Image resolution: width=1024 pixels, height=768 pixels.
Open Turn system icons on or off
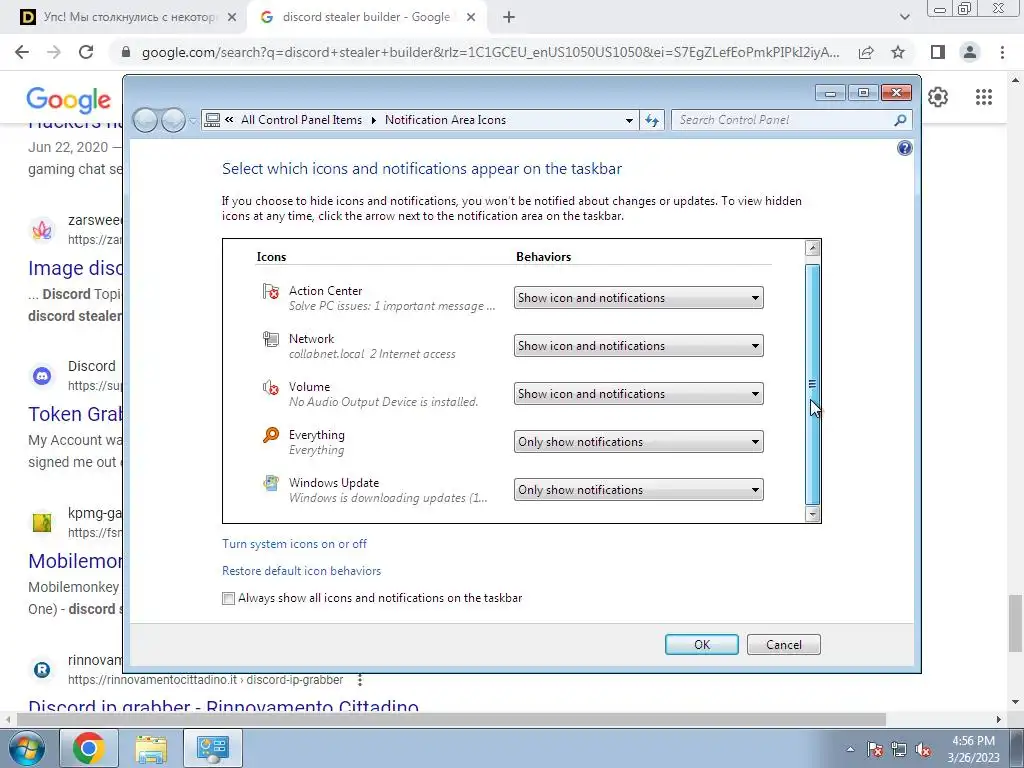click(x=295, y=544)
